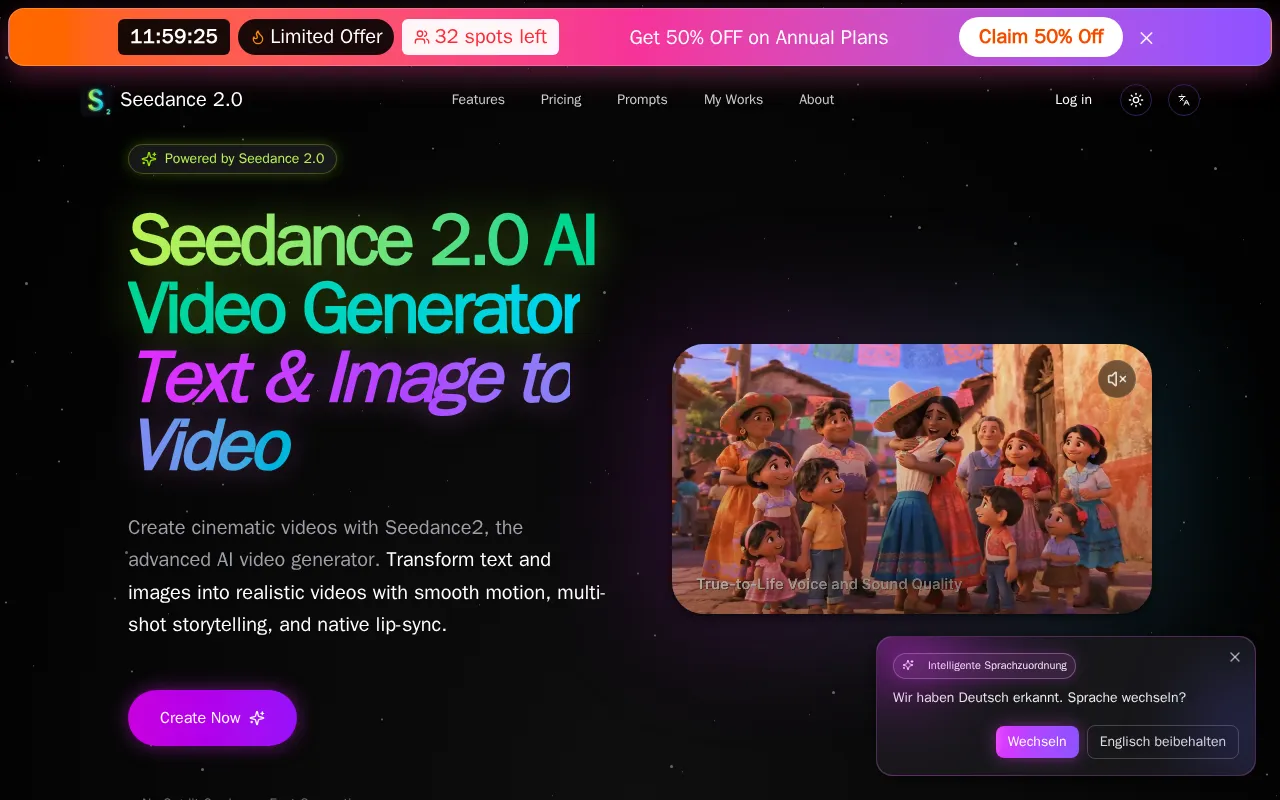This screenshot has height=800, width=1280.
Task: Click 'Get 50% OFF on Annual Plans' text
Action: tap(759, 38)
